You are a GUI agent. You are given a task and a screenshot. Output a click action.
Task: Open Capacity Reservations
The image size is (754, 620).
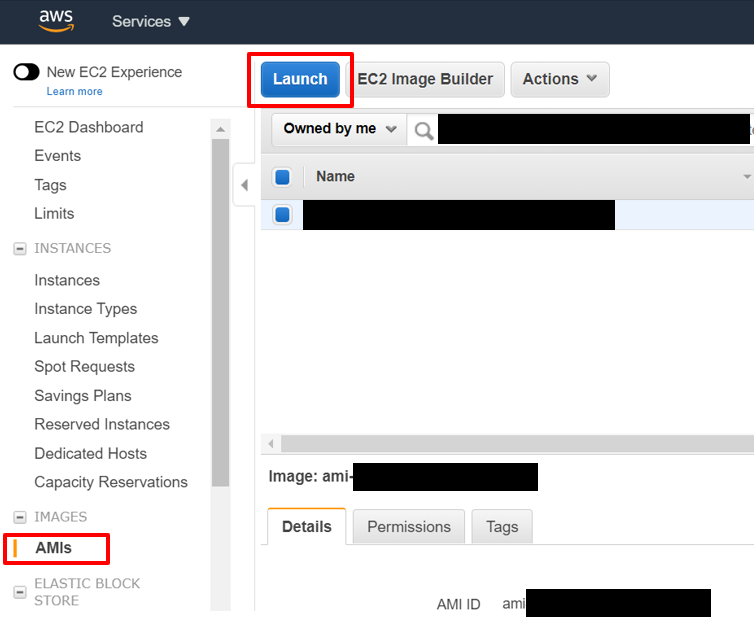pyautogui.click(x=111, y=482)
